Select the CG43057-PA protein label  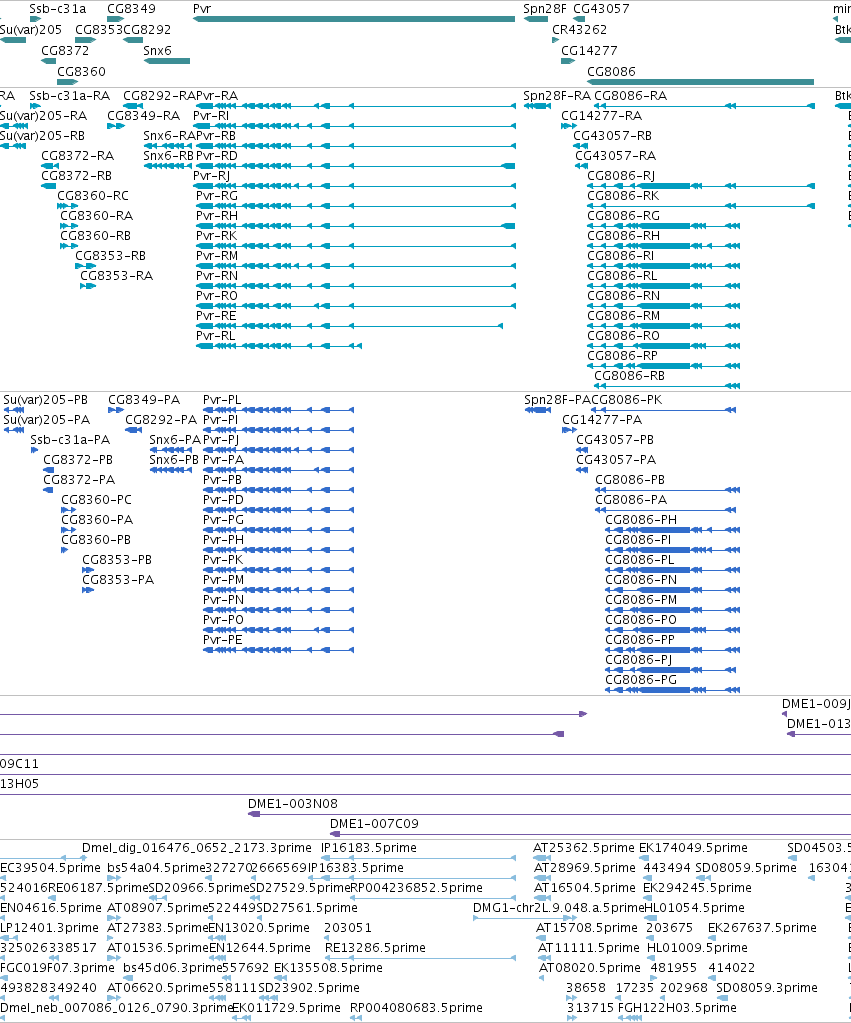click(x=615, y=460)
